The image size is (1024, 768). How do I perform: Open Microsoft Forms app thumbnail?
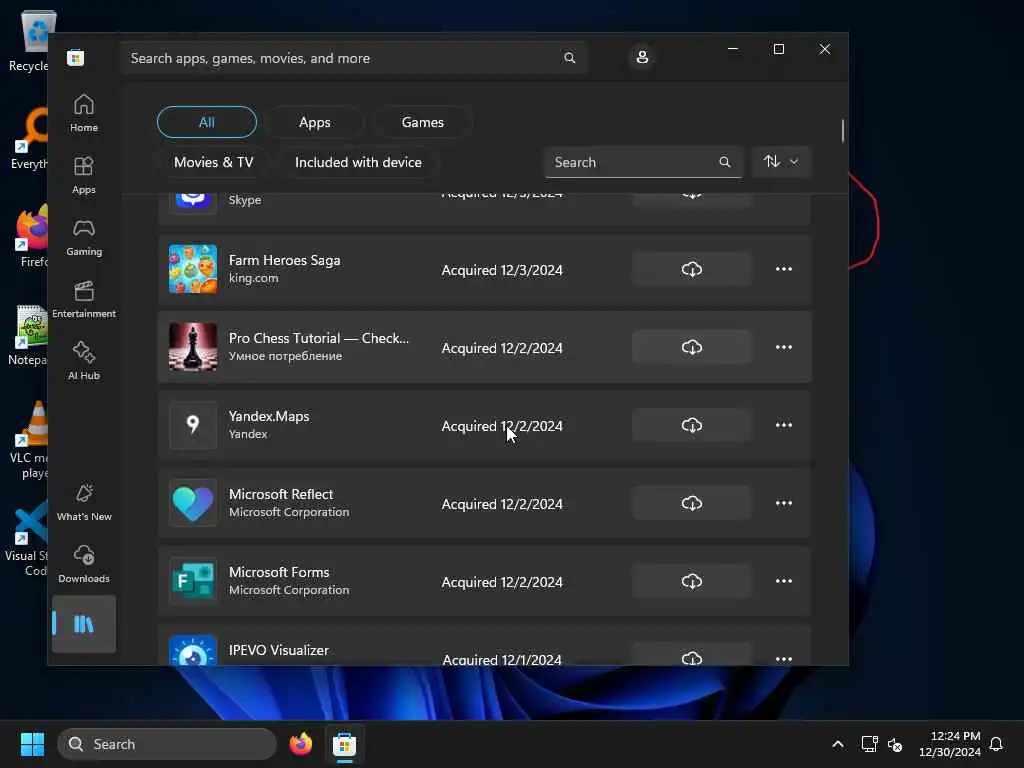(193, 581)
